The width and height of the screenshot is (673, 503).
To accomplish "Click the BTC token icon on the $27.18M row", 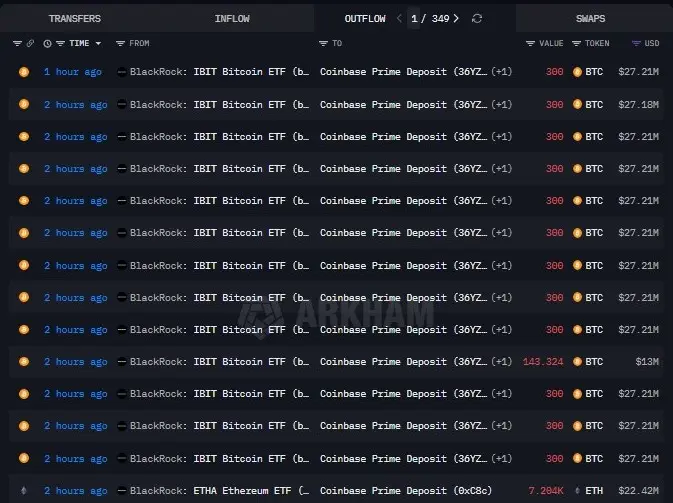I will 577,104.
